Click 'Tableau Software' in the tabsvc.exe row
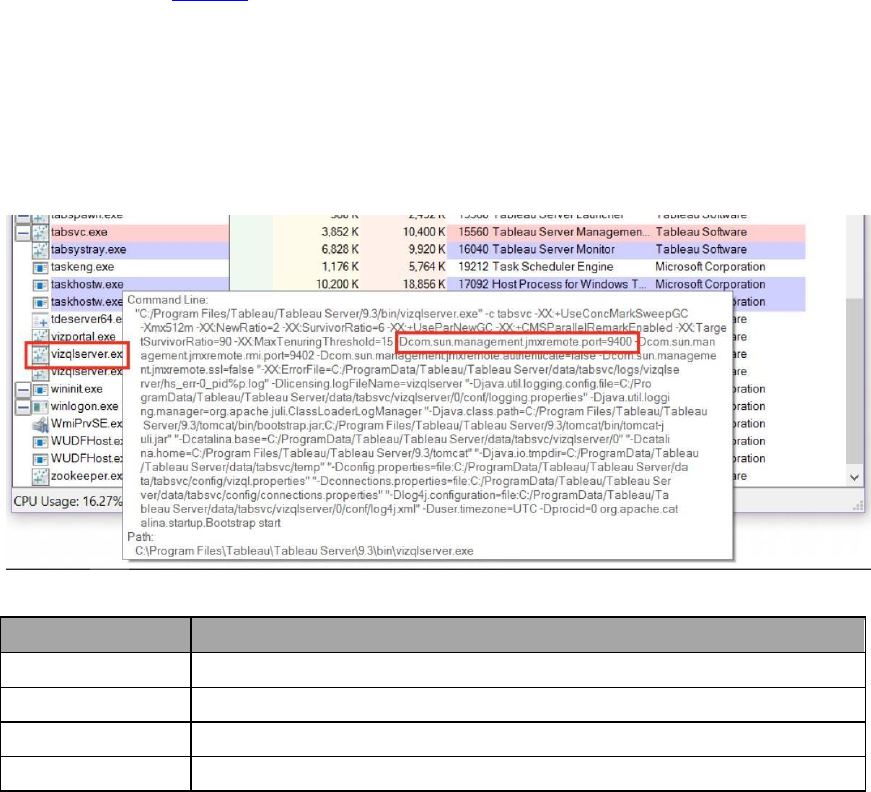The image size is (871, 792). pyautogui.click(x=701, y=232)
